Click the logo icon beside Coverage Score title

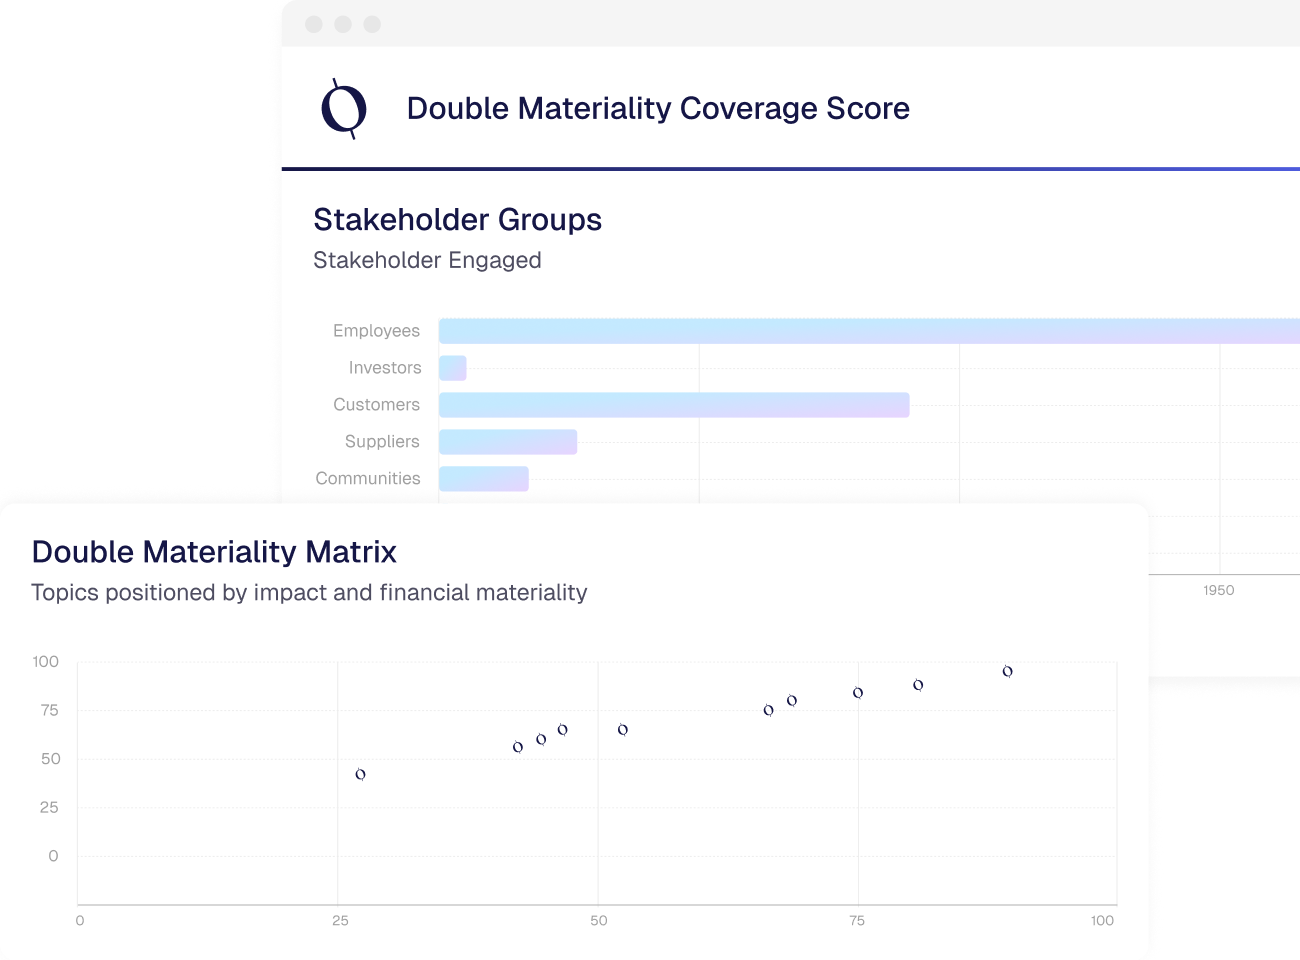coord(344,108)
